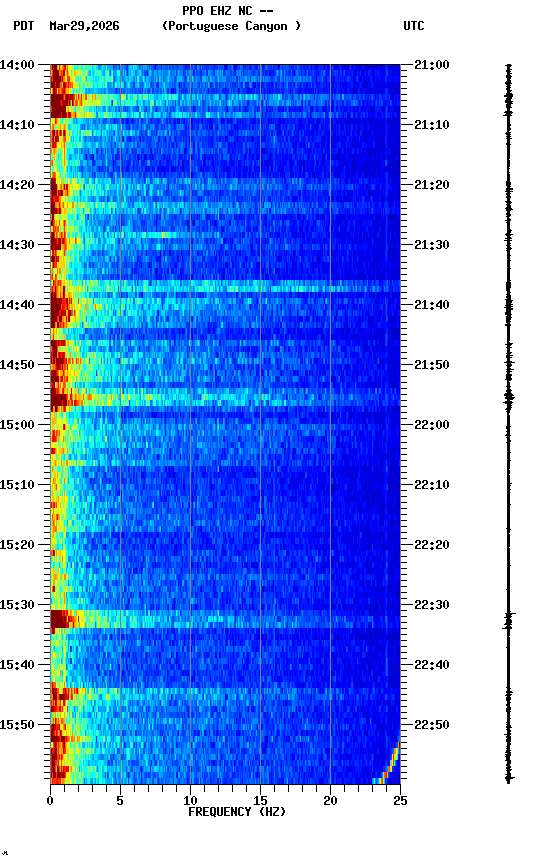Click the '22:30' UTC time label
This screenshot has height=864, width=552.
432,605
